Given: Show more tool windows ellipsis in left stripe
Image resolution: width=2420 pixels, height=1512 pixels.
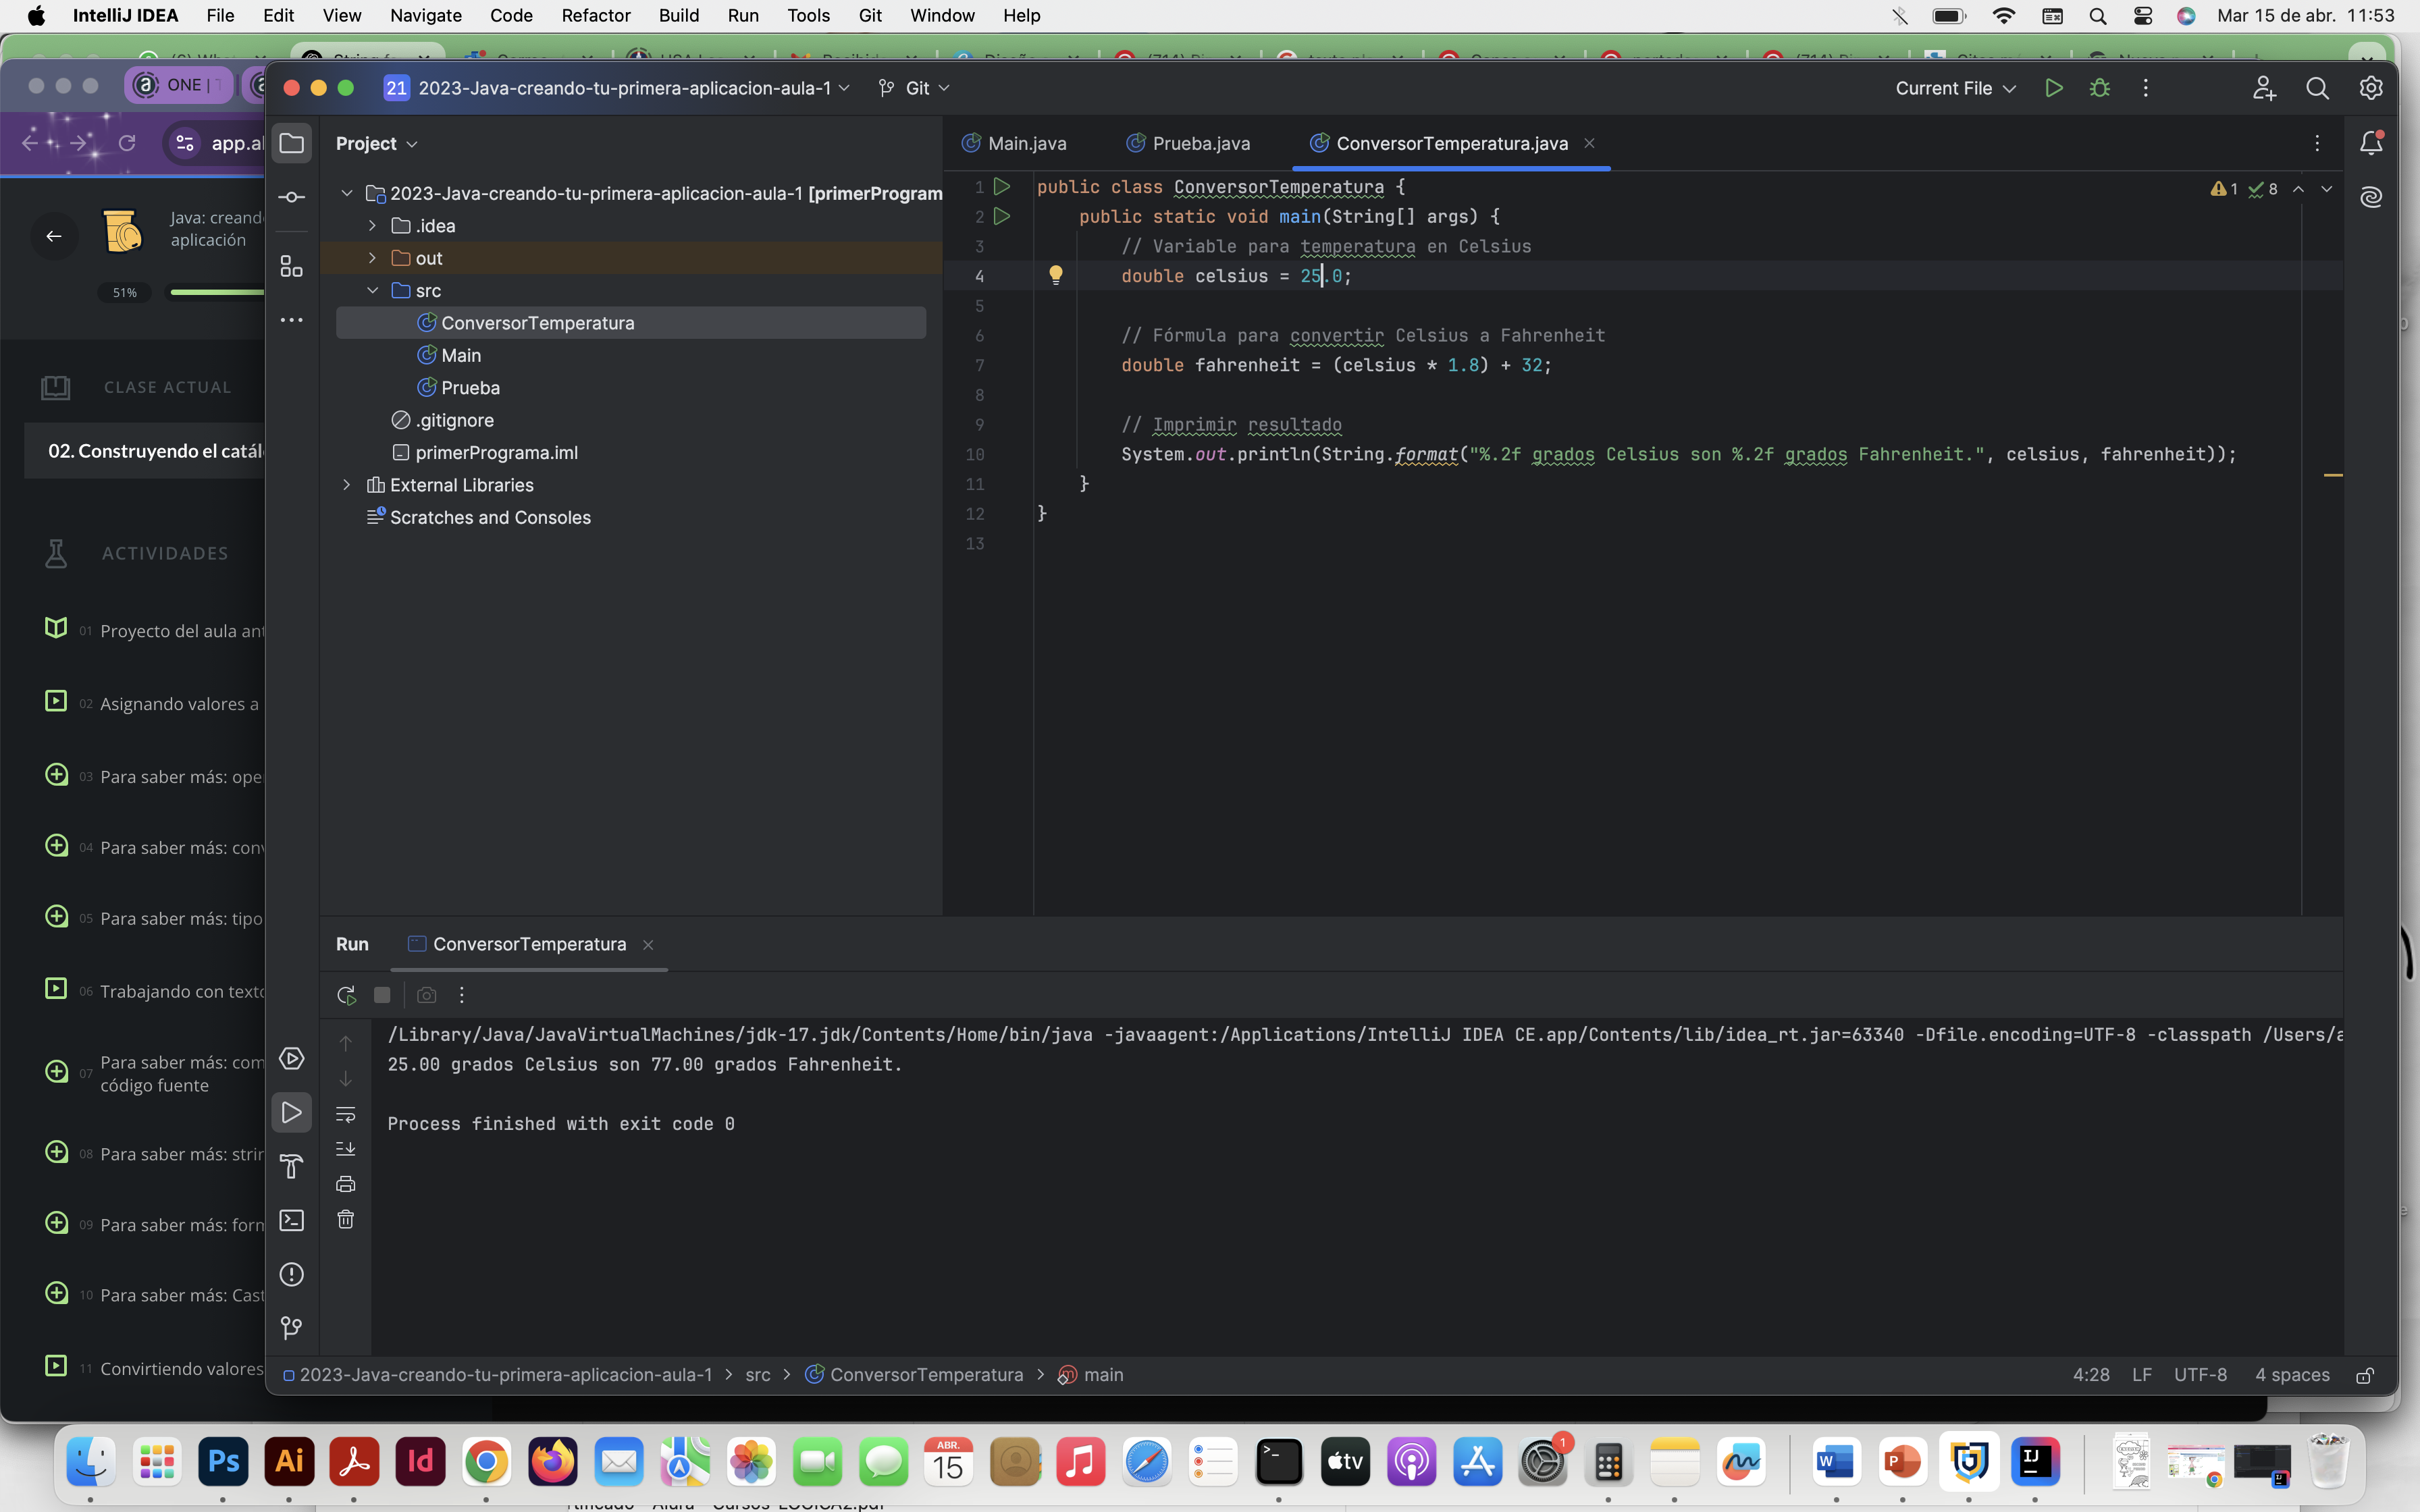Looking at the screenshot, I should [291, 320].
